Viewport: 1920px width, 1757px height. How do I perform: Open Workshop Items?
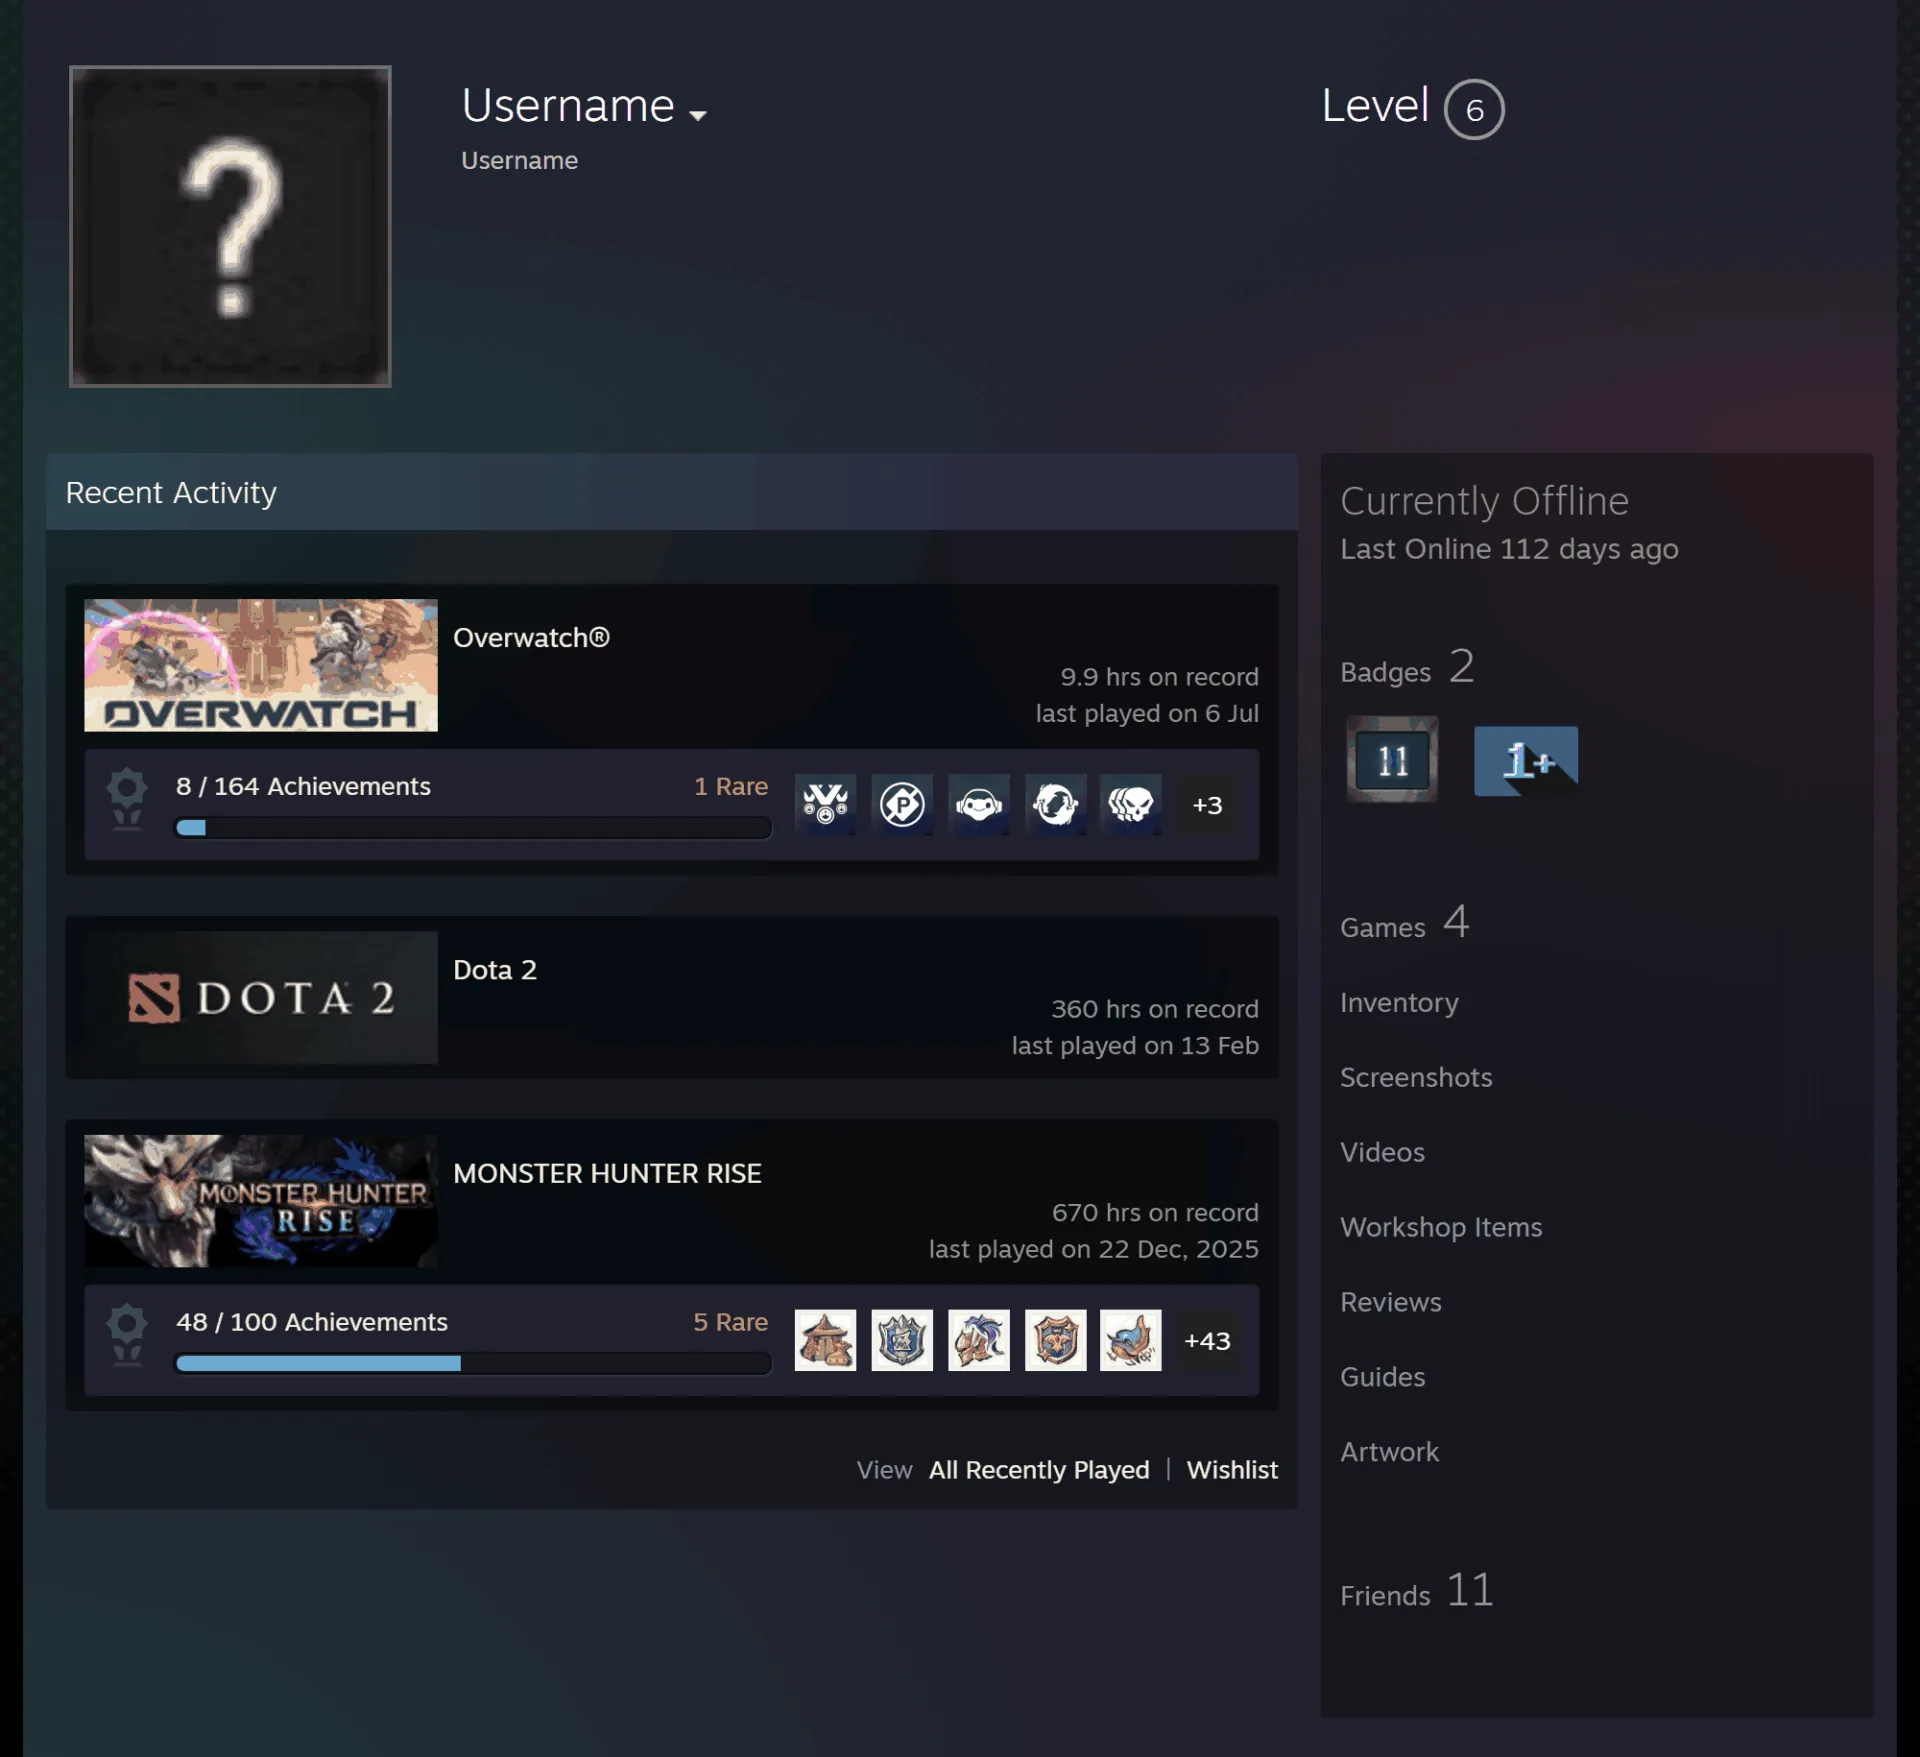(x=1441, y=1227)
